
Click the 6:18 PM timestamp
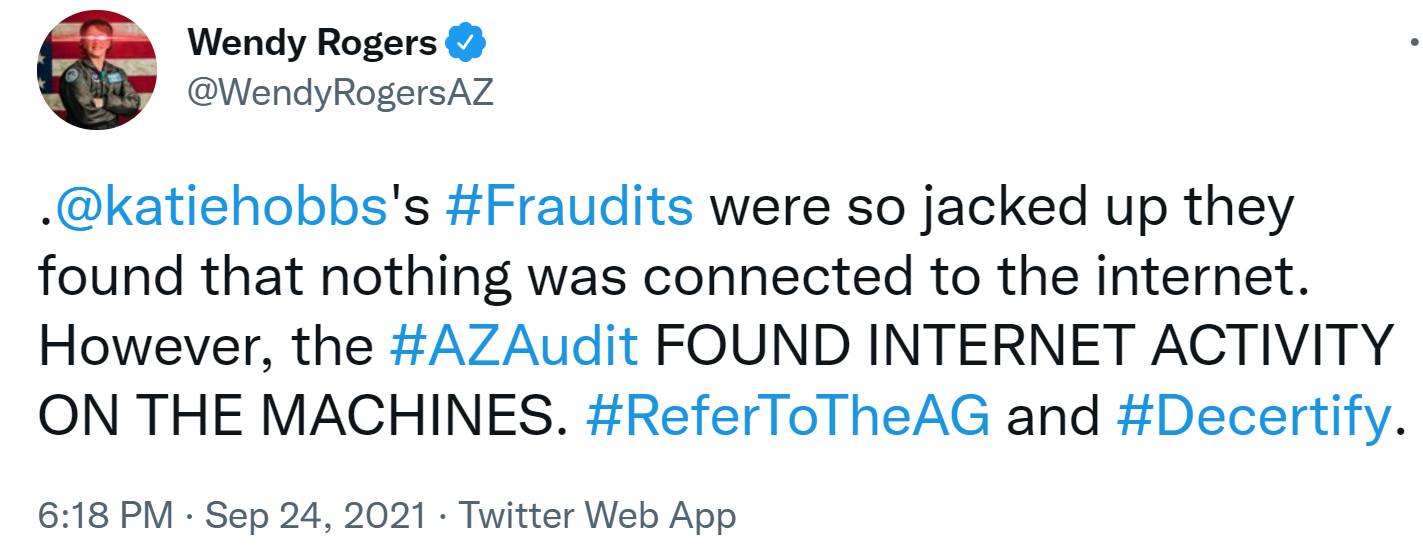[x=106, y=516]
